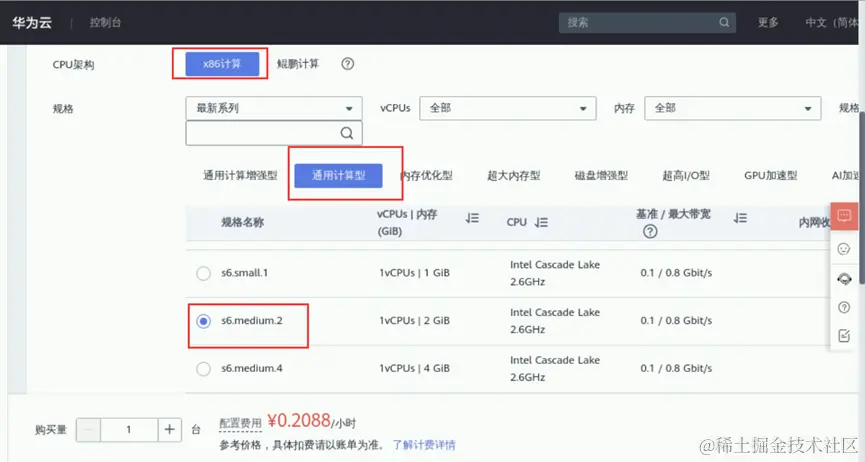Click the magnifier in the spec search box
This screenshot has width=865, height=462.
346,133
